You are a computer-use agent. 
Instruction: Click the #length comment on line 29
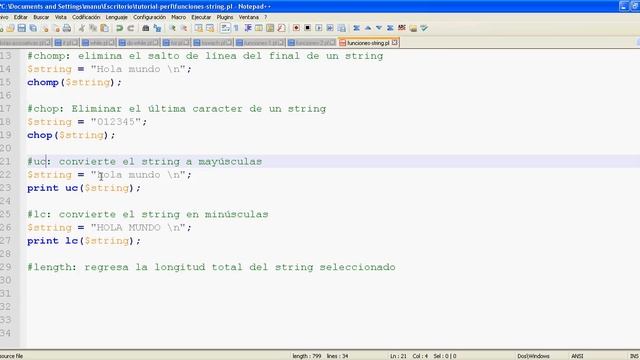tap(211, 267)
